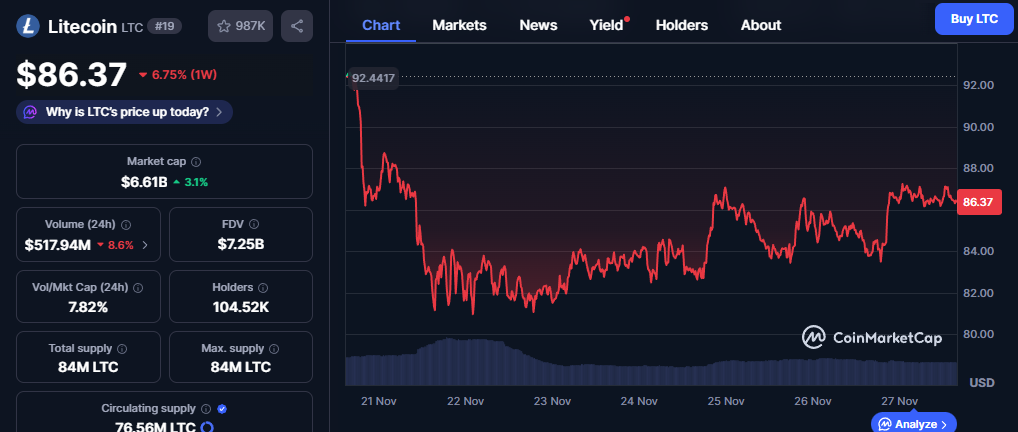Image resolution: width=1018 pixels, height=432 pixels.
Task: Click the Vol/Mkt Cap info icon
Action: (138, 287)
